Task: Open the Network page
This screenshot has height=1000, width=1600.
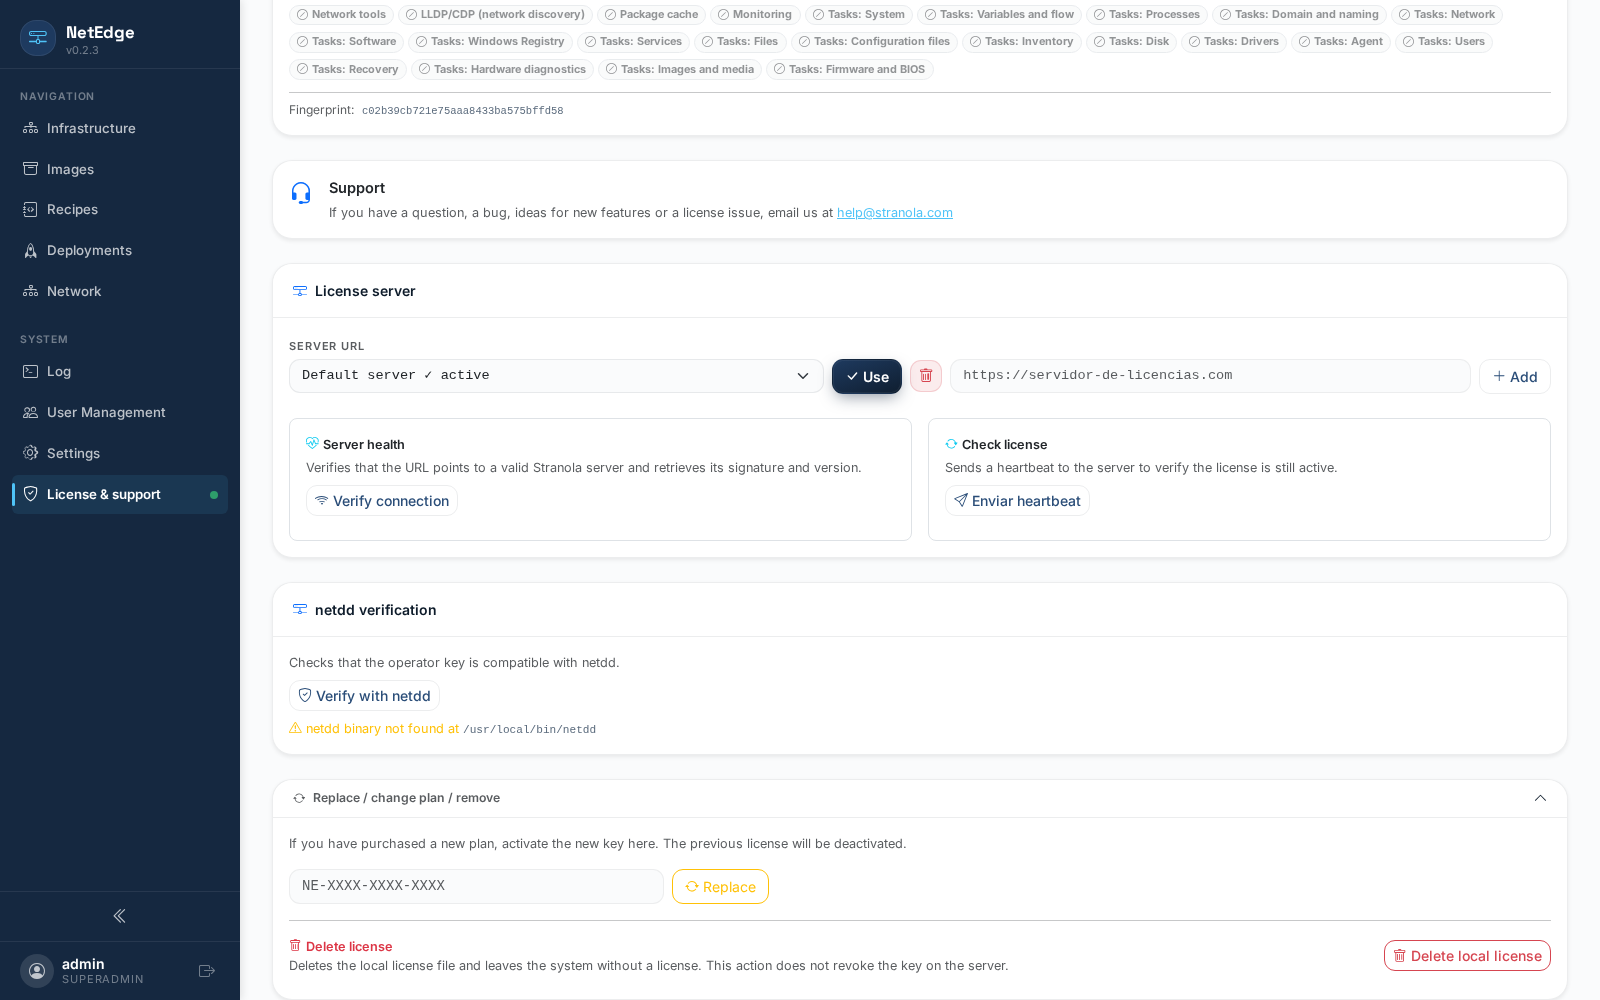Action: pos(120,291)
